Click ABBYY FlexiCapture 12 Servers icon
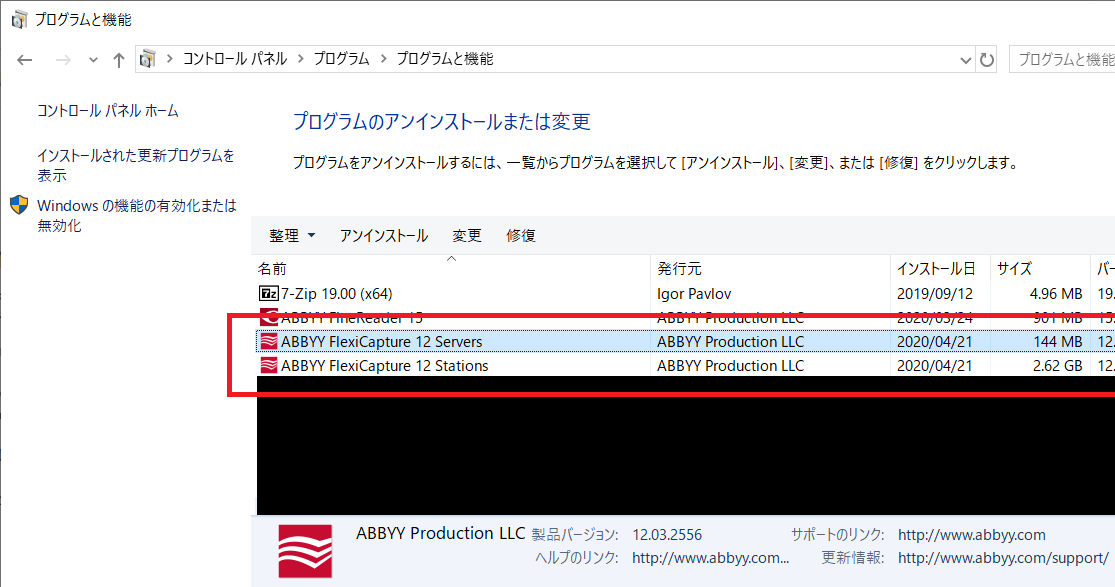Viewport: 1115px width, 587px height. pyautogui.click(x=268, y=342)
